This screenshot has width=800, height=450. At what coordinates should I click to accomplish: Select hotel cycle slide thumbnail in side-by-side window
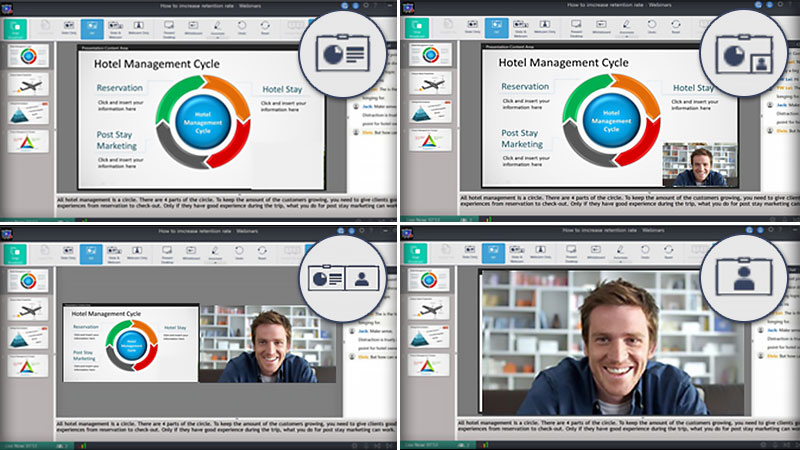pos(29,280)
